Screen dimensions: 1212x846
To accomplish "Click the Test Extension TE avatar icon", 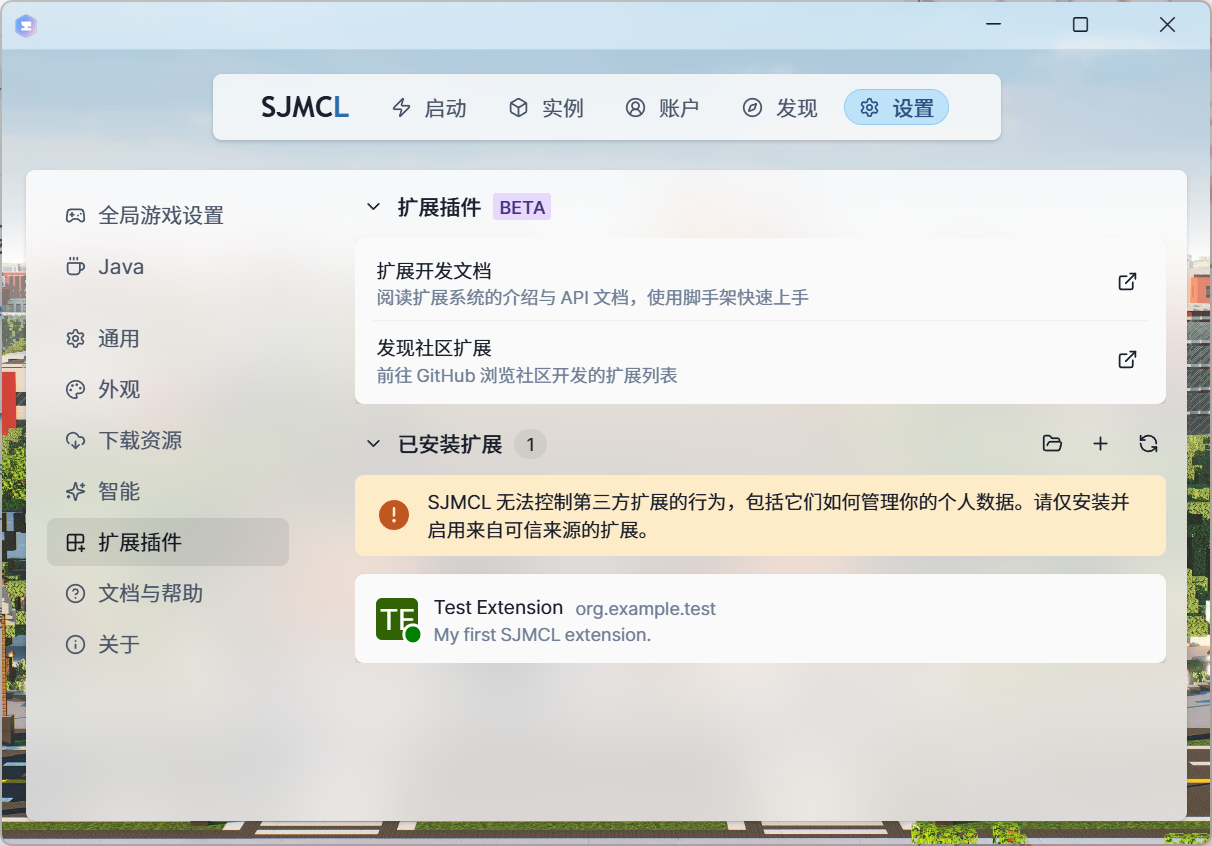I will coord(396,619).
